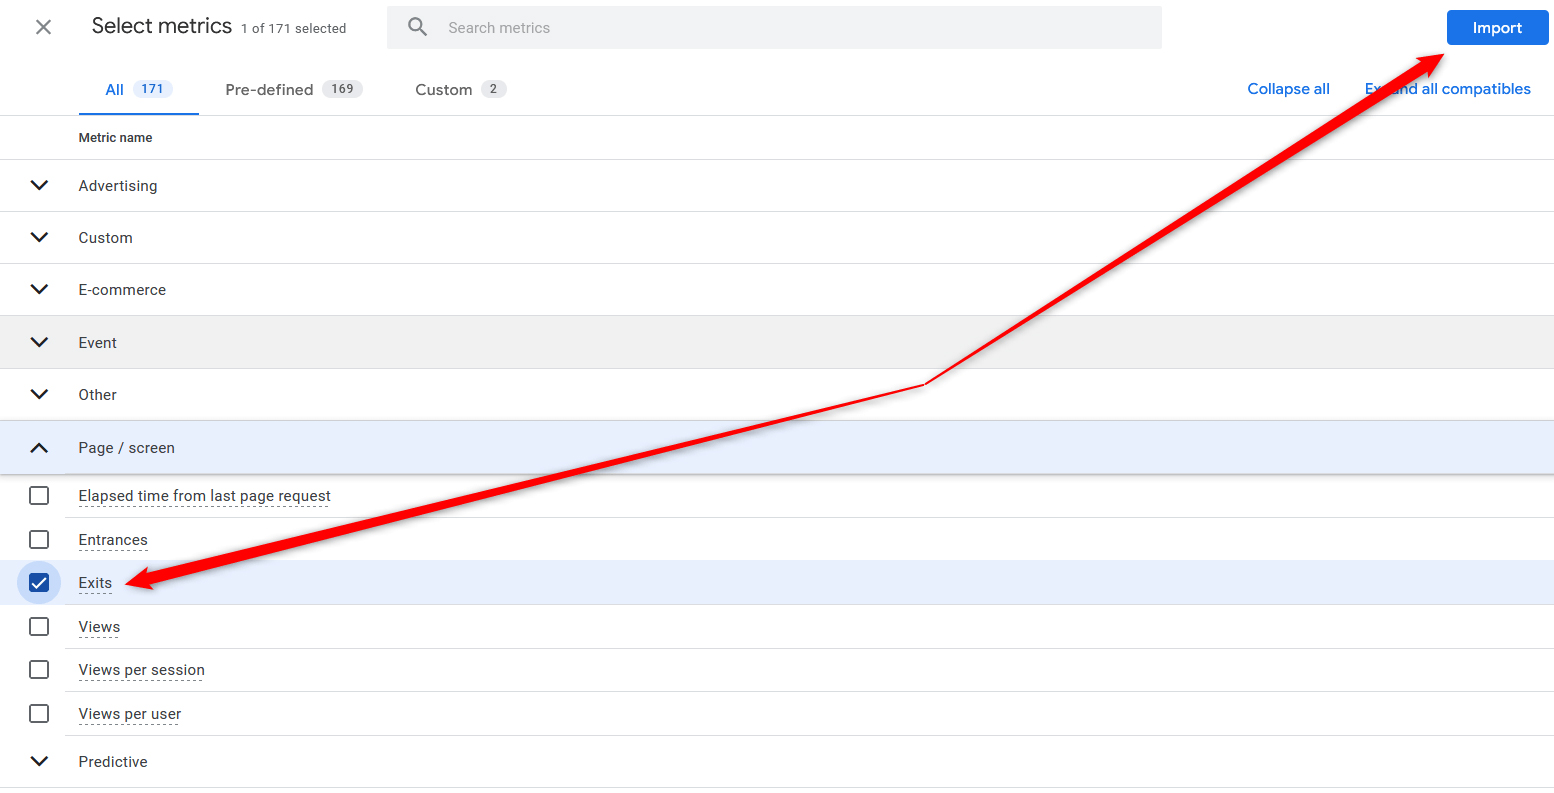Check the Views metric

39,626
